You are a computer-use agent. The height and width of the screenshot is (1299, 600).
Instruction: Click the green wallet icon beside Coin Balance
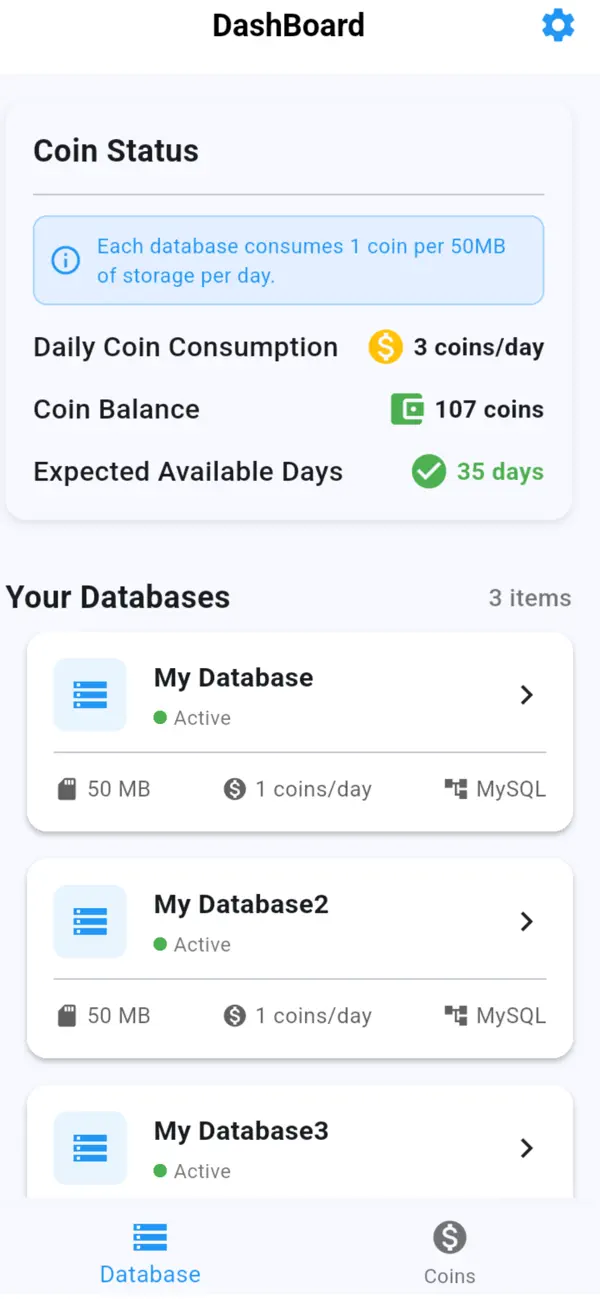click(x=406, y=409)
